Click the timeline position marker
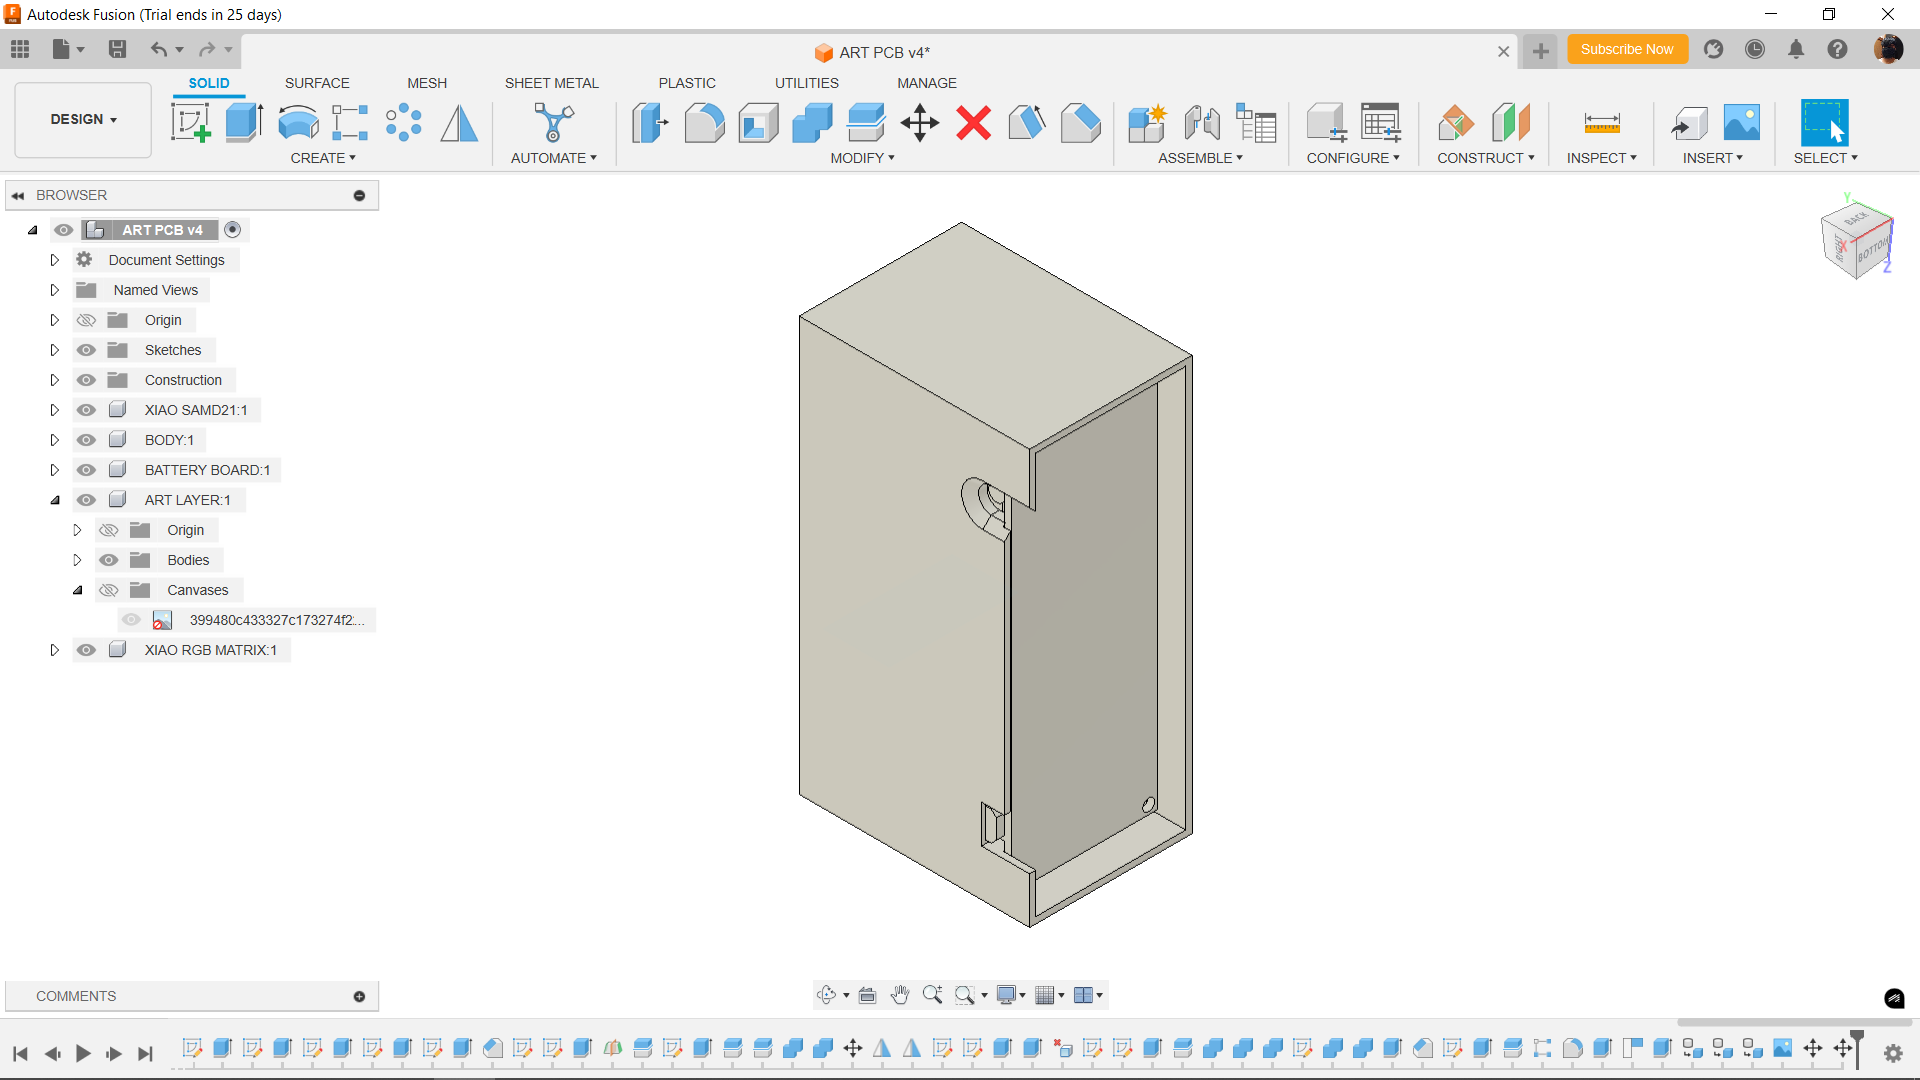 coord(1857,1046)
